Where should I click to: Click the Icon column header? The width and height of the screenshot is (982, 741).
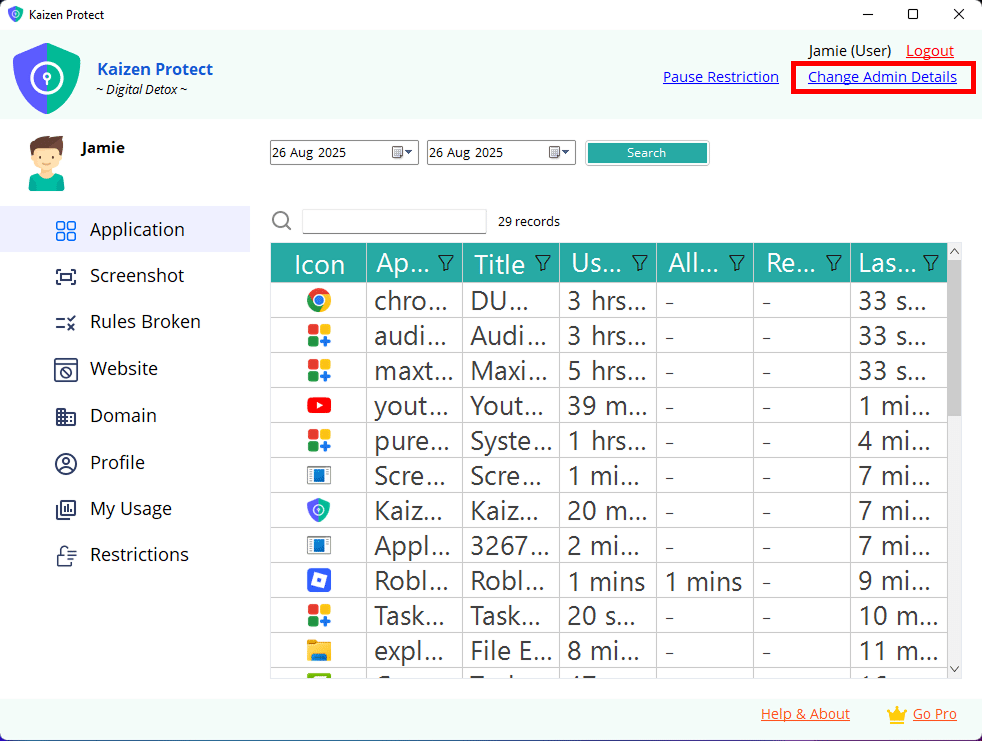coord(319,263)
